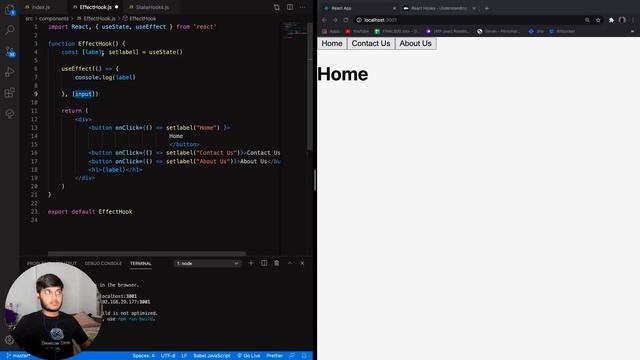Click the Go Live status bar button
Image resolution: width=640 pixels, height=360 pixels.
(249, 356)
